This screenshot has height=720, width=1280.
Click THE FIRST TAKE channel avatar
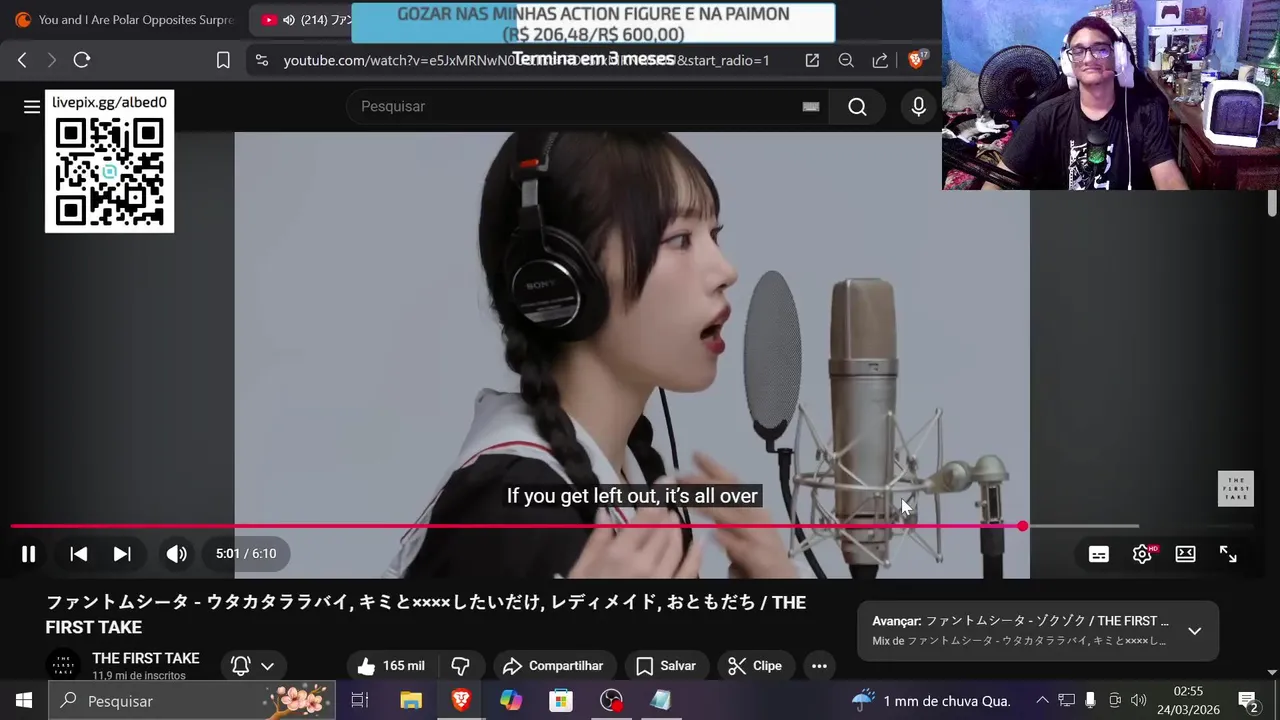pos(63,666)
